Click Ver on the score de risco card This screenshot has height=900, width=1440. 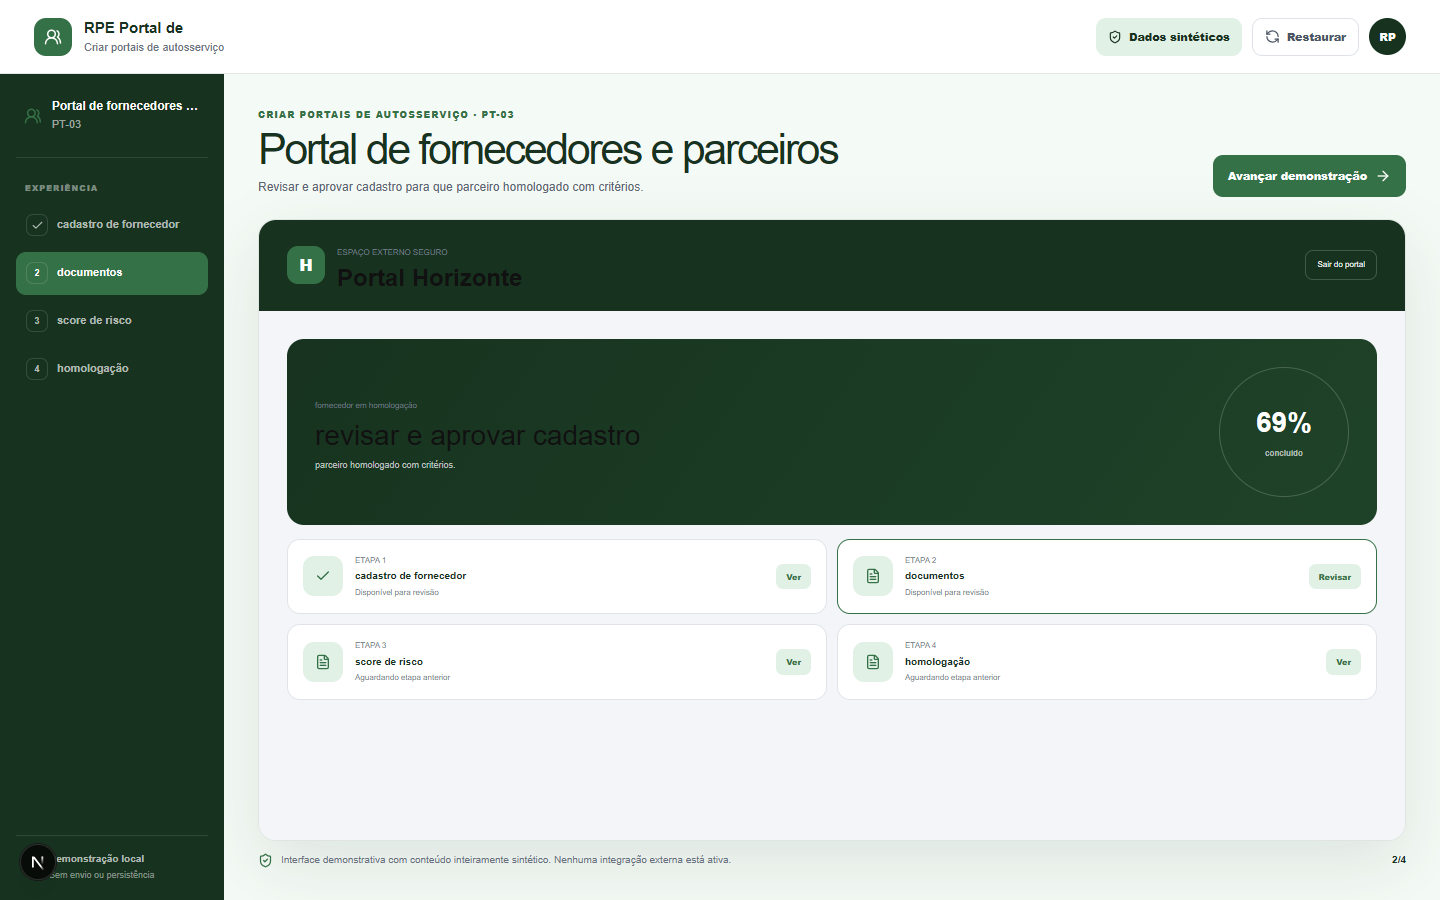coord(794,662)
